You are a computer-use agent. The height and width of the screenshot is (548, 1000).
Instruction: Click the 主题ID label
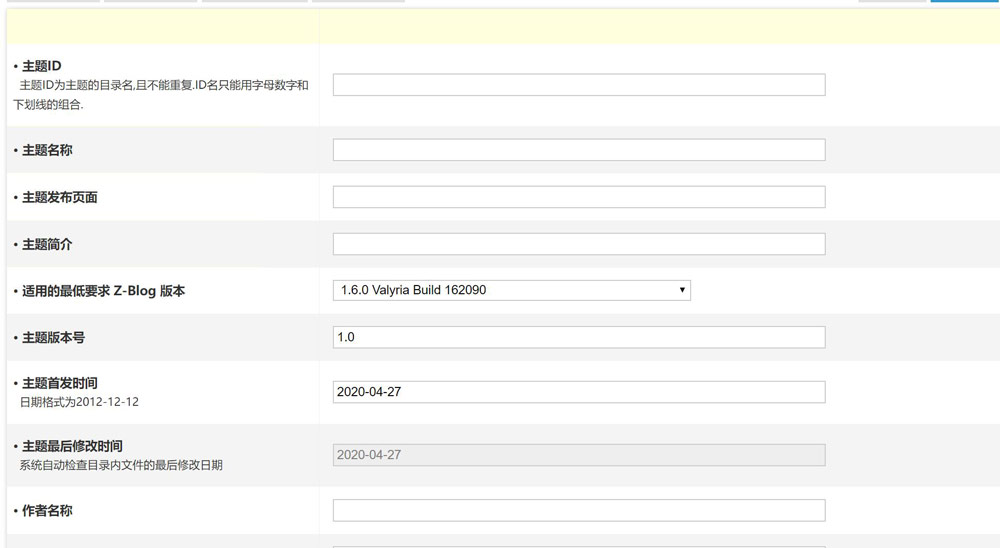41,66
